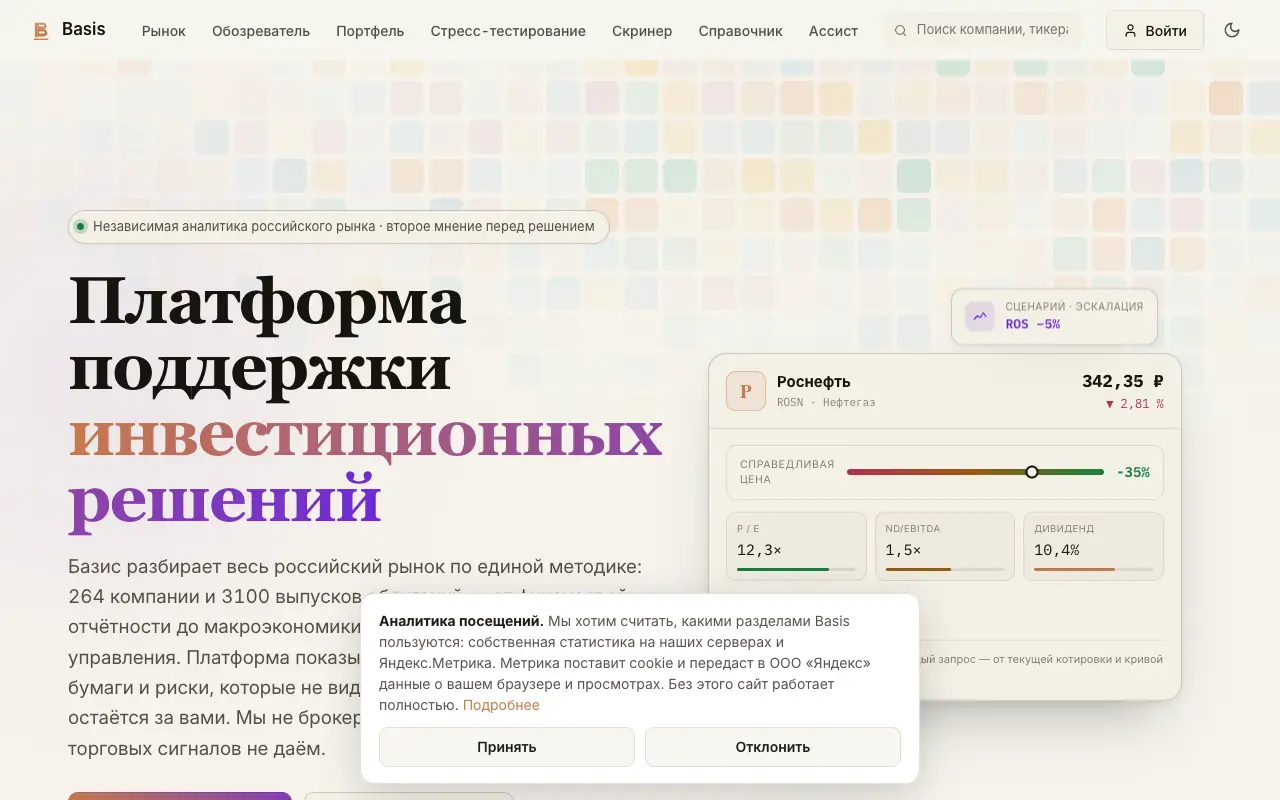Image resolution: width=1280 pixels, height=800 pixels.
Task: Click the fair price slider handle
Action: coord(1032,472)
